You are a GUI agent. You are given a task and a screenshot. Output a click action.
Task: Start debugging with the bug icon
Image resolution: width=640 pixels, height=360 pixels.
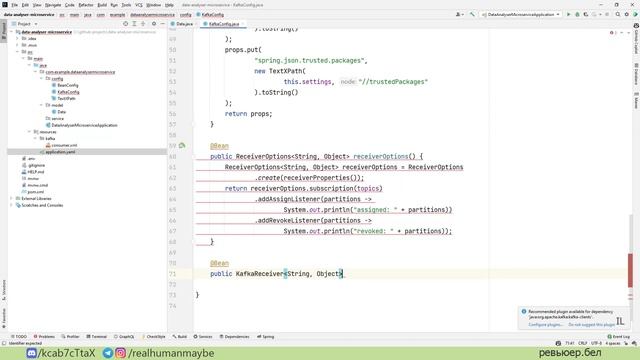pyautogui.click(x=577, y=14)
